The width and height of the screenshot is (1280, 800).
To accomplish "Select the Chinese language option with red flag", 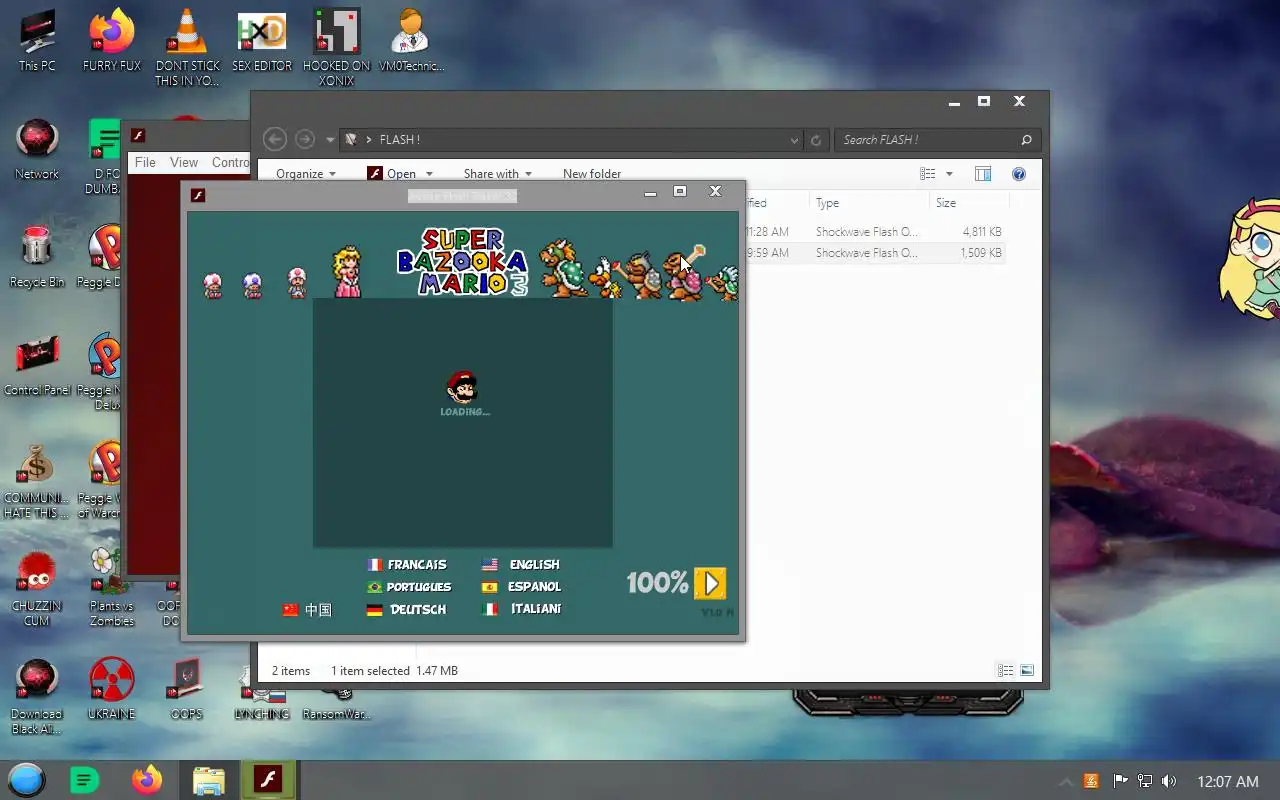I will click(307, 610).
